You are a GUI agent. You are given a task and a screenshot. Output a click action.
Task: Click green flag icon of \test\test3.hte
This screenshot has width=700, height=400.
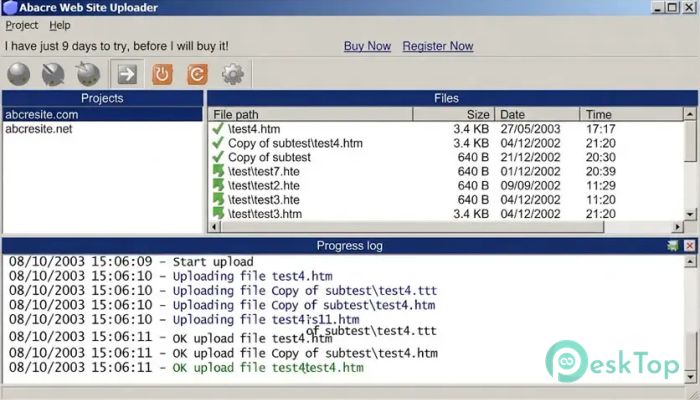point(218,199)
